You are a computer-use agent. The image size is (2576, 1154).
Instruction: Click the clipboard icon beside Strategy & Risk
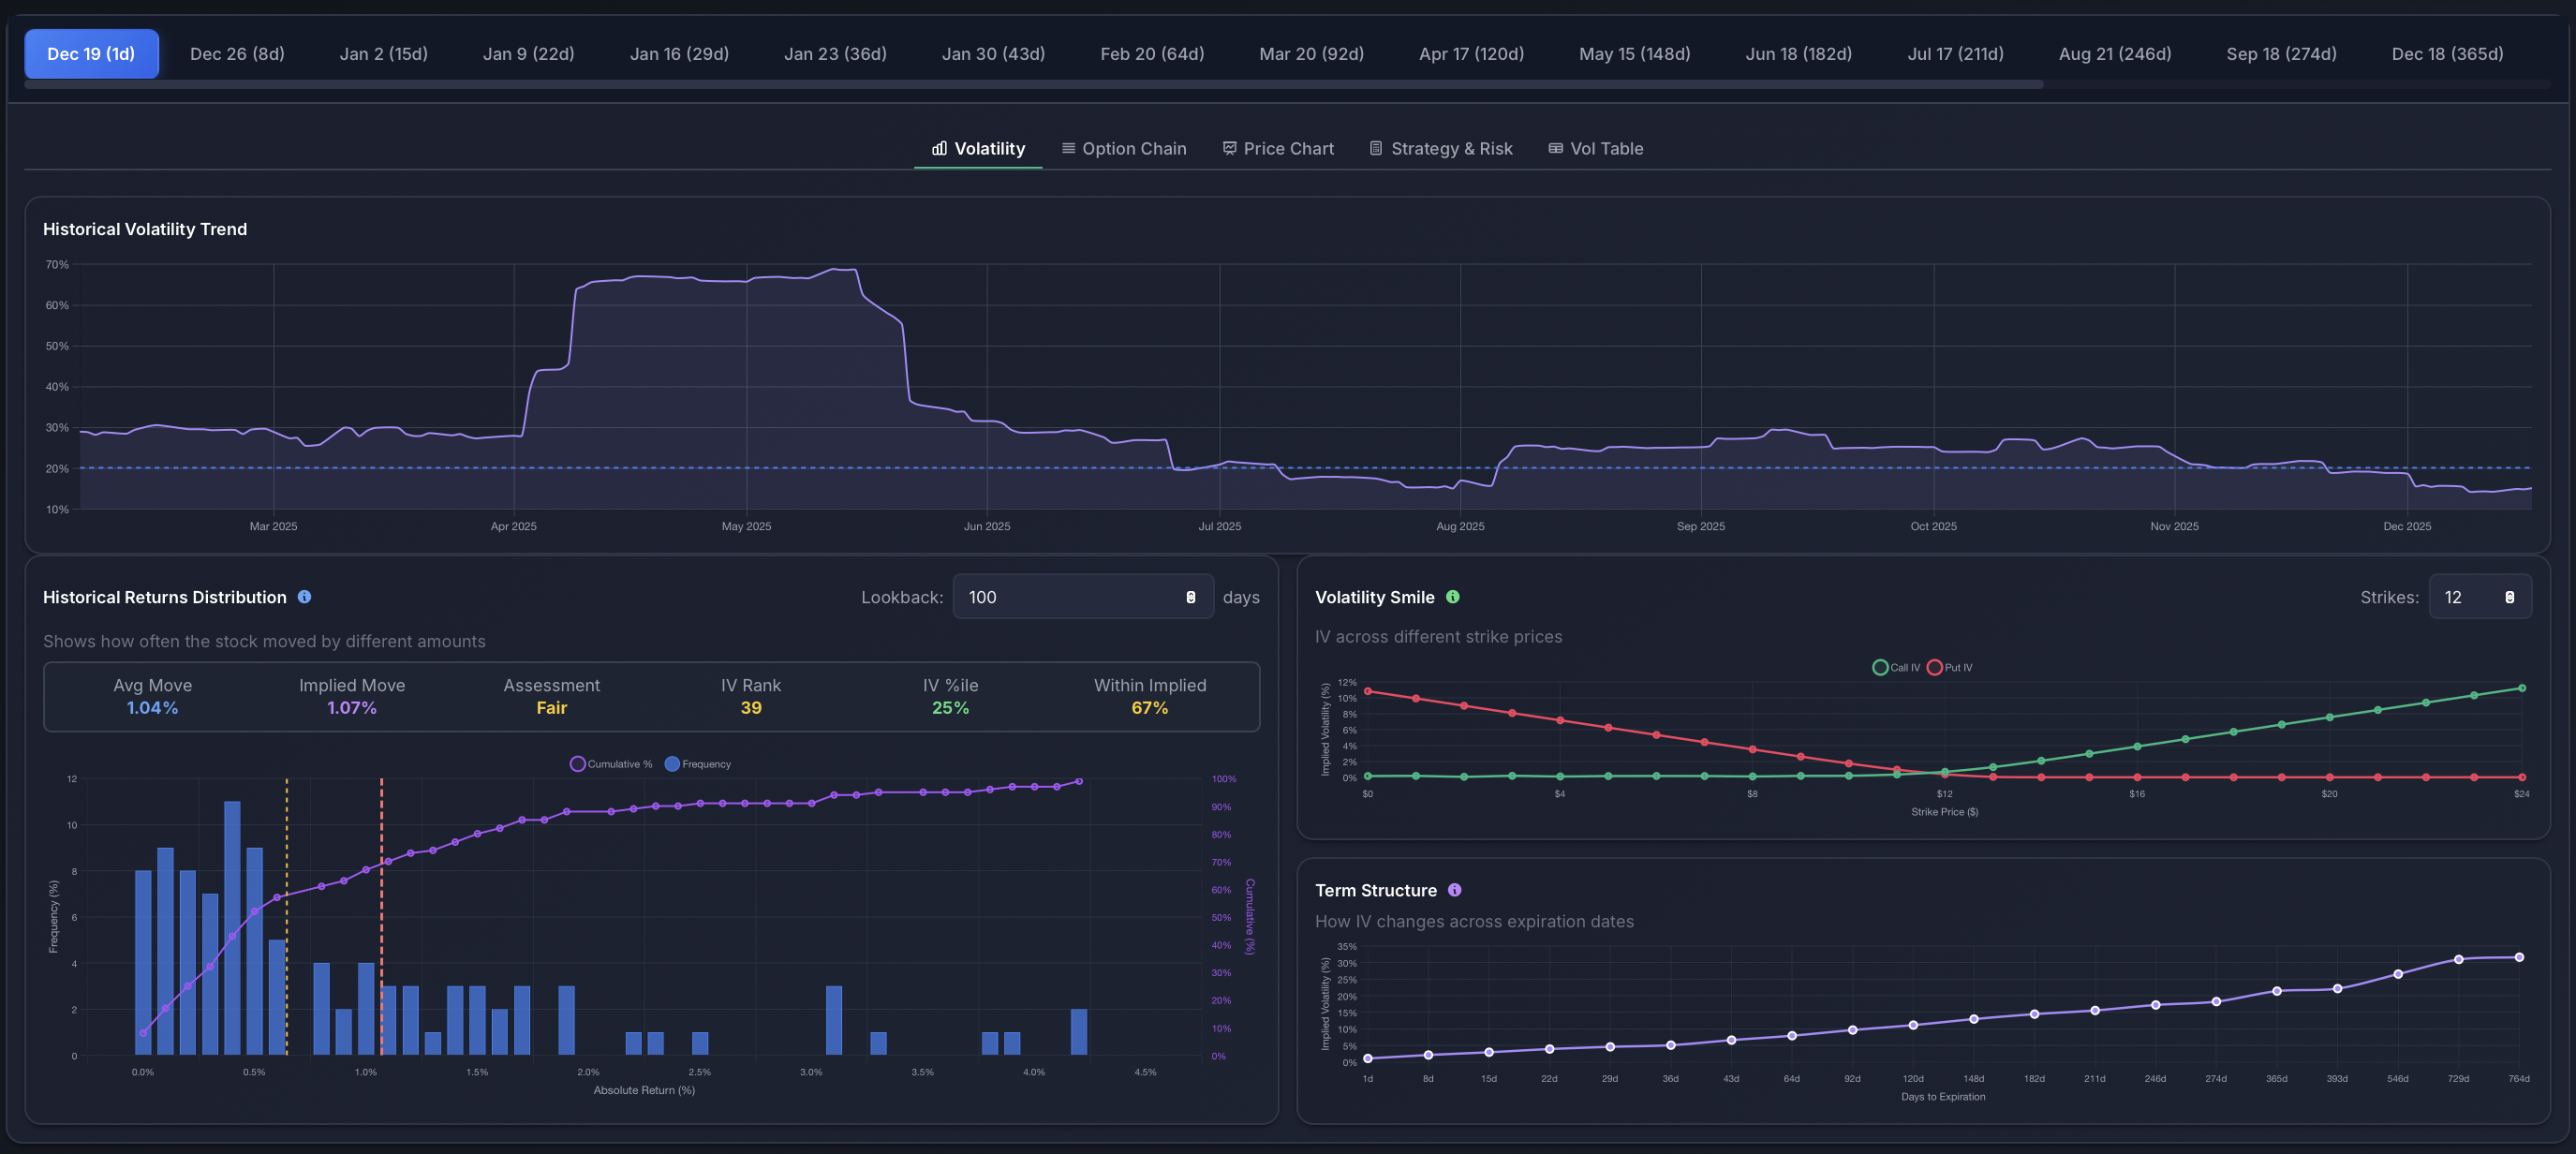[x=1375, y=148]
